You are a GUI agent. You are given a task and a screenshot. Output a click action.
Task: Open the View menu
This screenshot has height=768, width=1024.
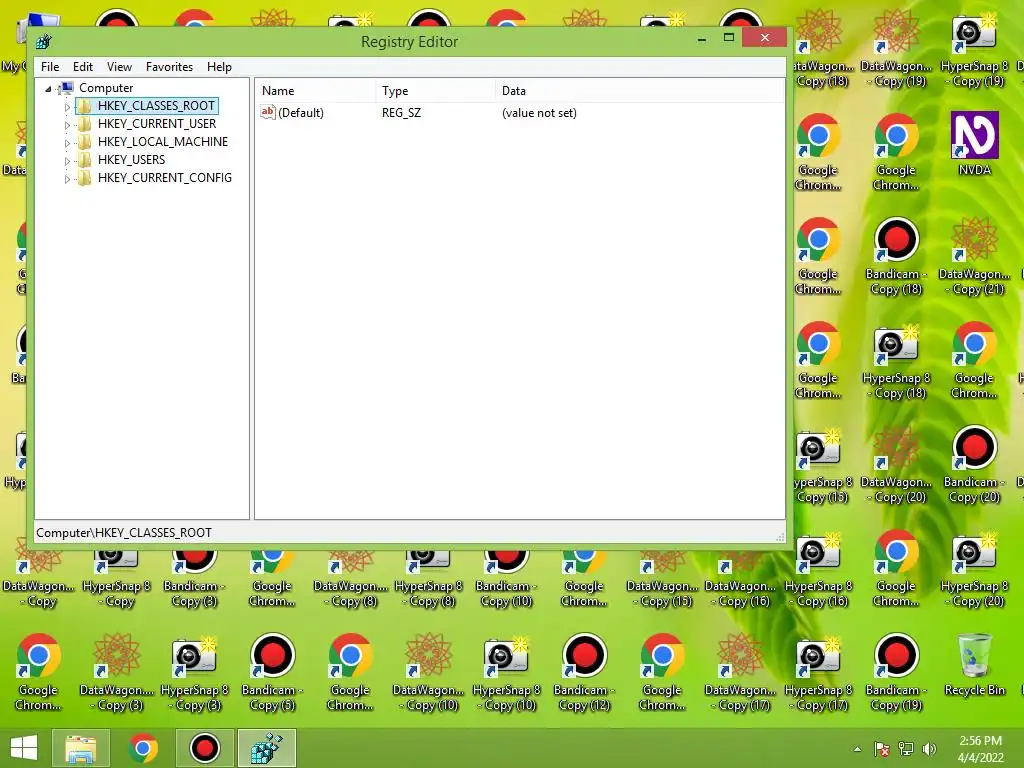point(119,67)
